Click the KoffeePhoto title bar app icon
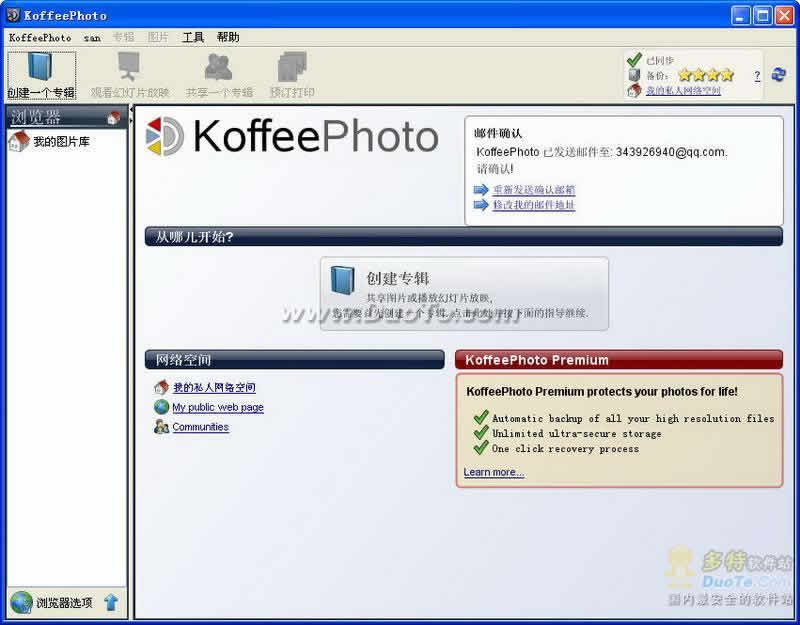The image size is (800, 625). click(13, 15)
